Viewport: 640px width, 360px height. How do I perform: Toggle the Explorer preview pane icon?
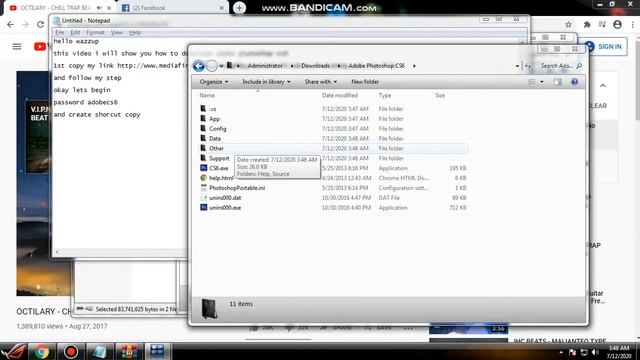pyautogui.click(x=557, y=82)
